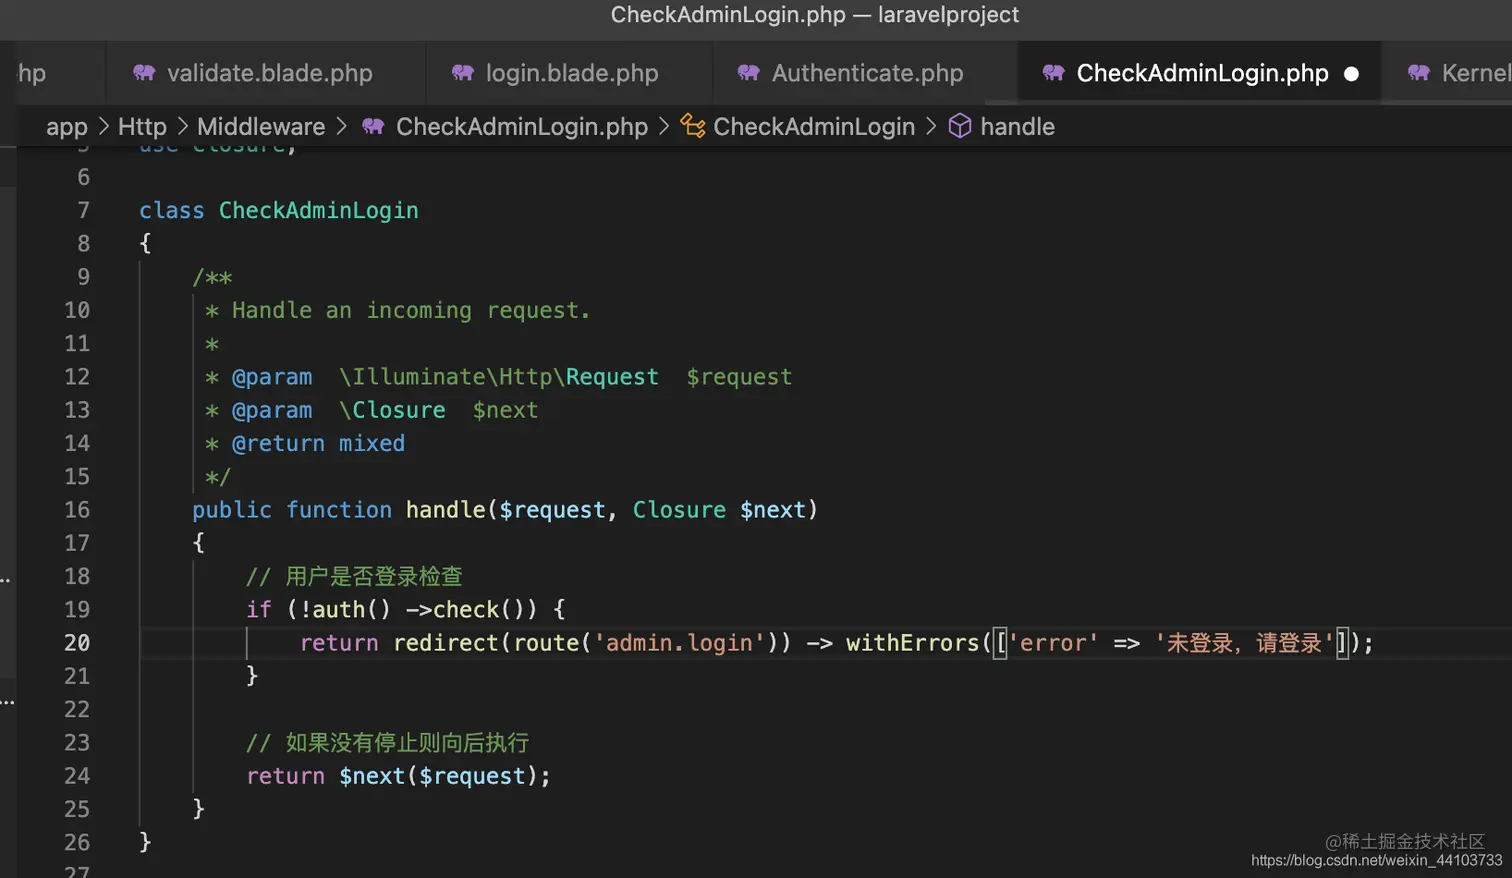Open the blog.csdn.net link at bottom right
Image resolution: width=1512 pixels, height=878 pixels.
[x=1376, y=861]
